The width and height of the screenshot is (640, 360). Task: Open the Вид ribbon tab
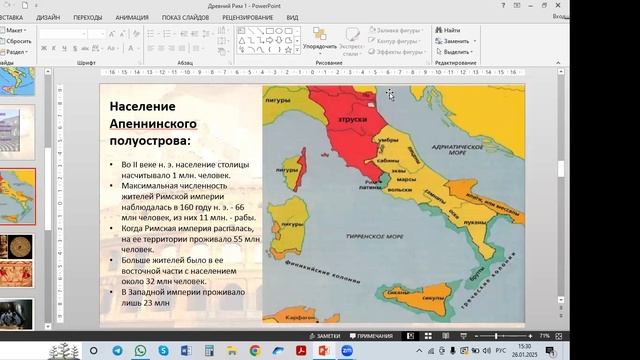pos(292,18)
